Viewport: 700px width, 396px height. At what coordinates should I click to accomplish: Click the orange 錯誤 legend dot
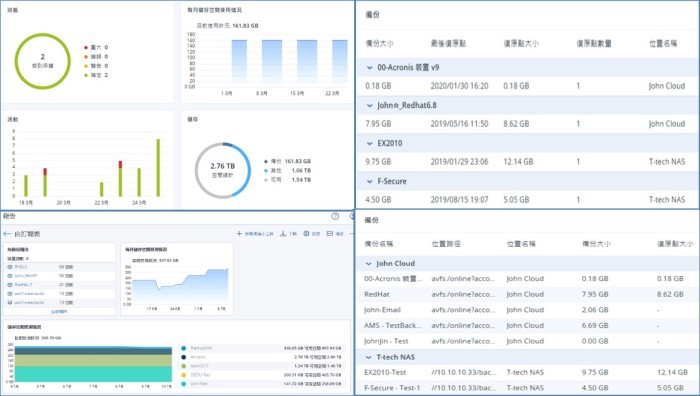[x=86, y=57]
